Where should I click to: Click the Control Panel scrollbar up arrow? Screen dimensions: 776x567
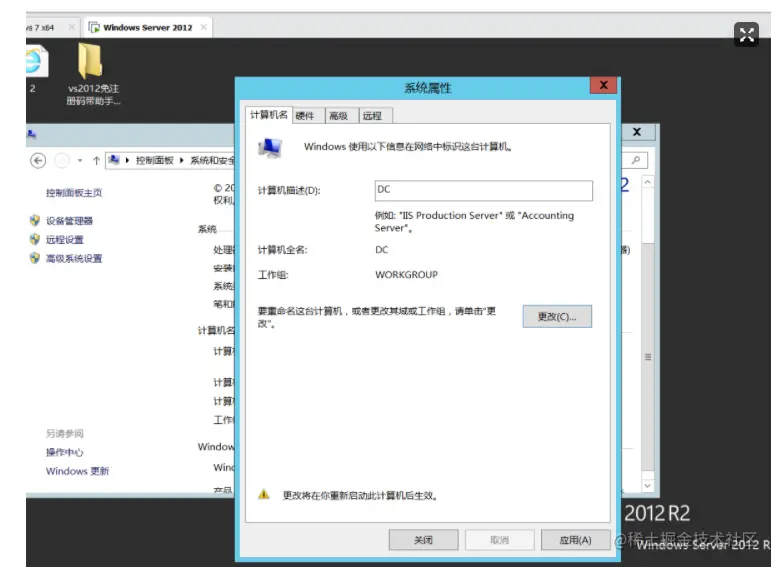pyautogui.click(x=647, y=182)
